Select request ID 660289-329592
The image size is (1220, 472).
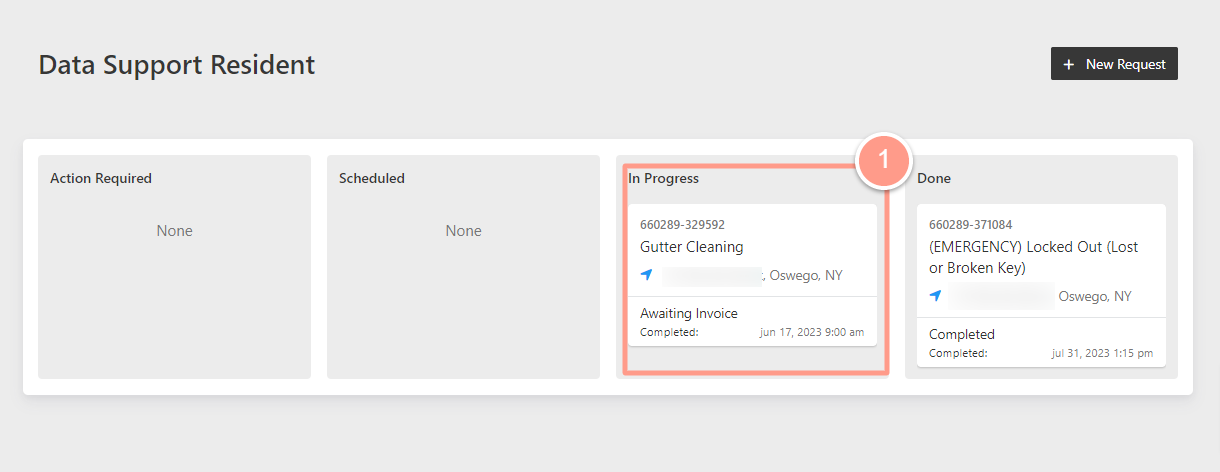coord(682,225)
